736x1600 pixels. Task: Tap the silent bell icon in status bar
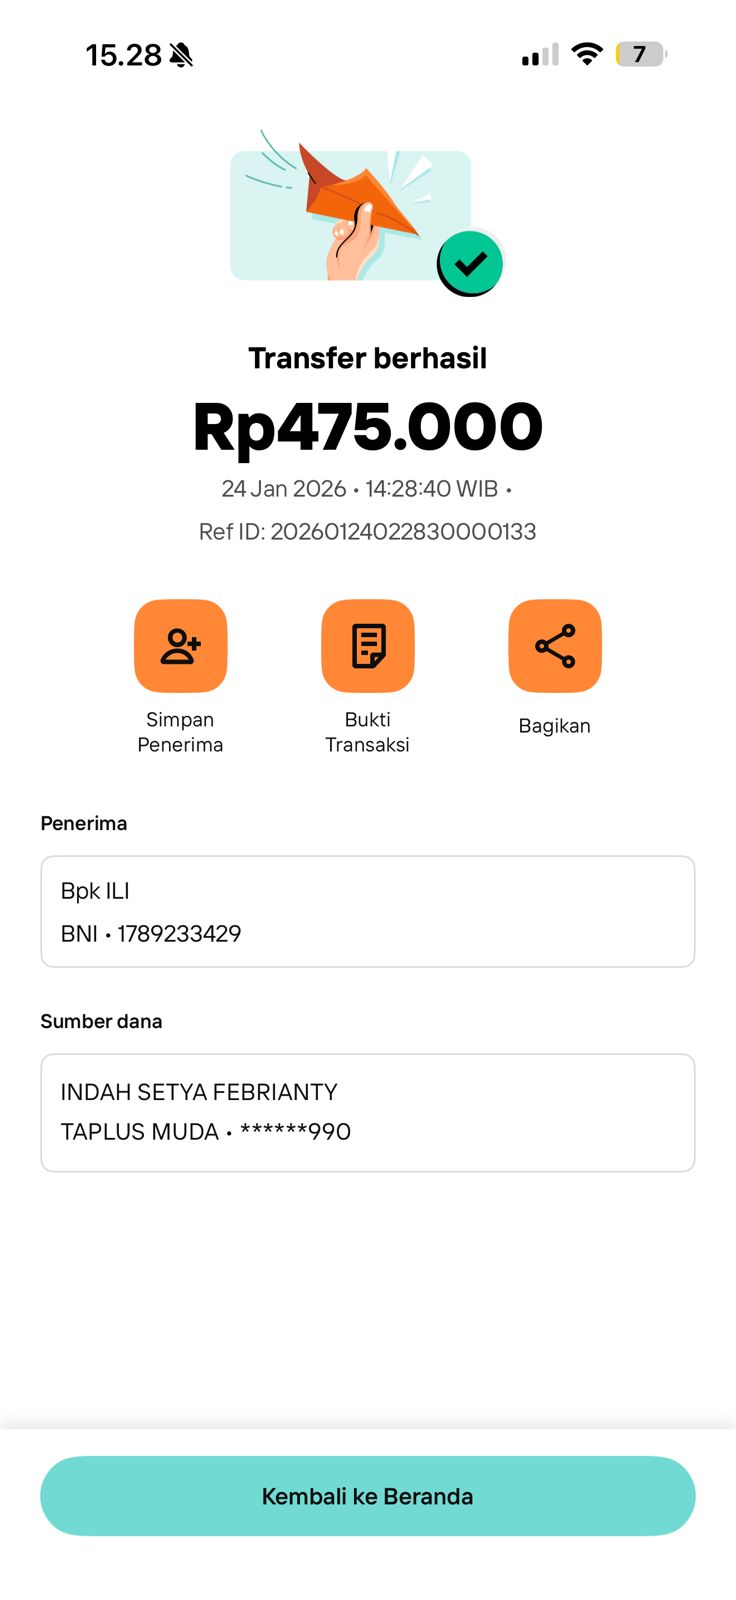tap(181, 55)
